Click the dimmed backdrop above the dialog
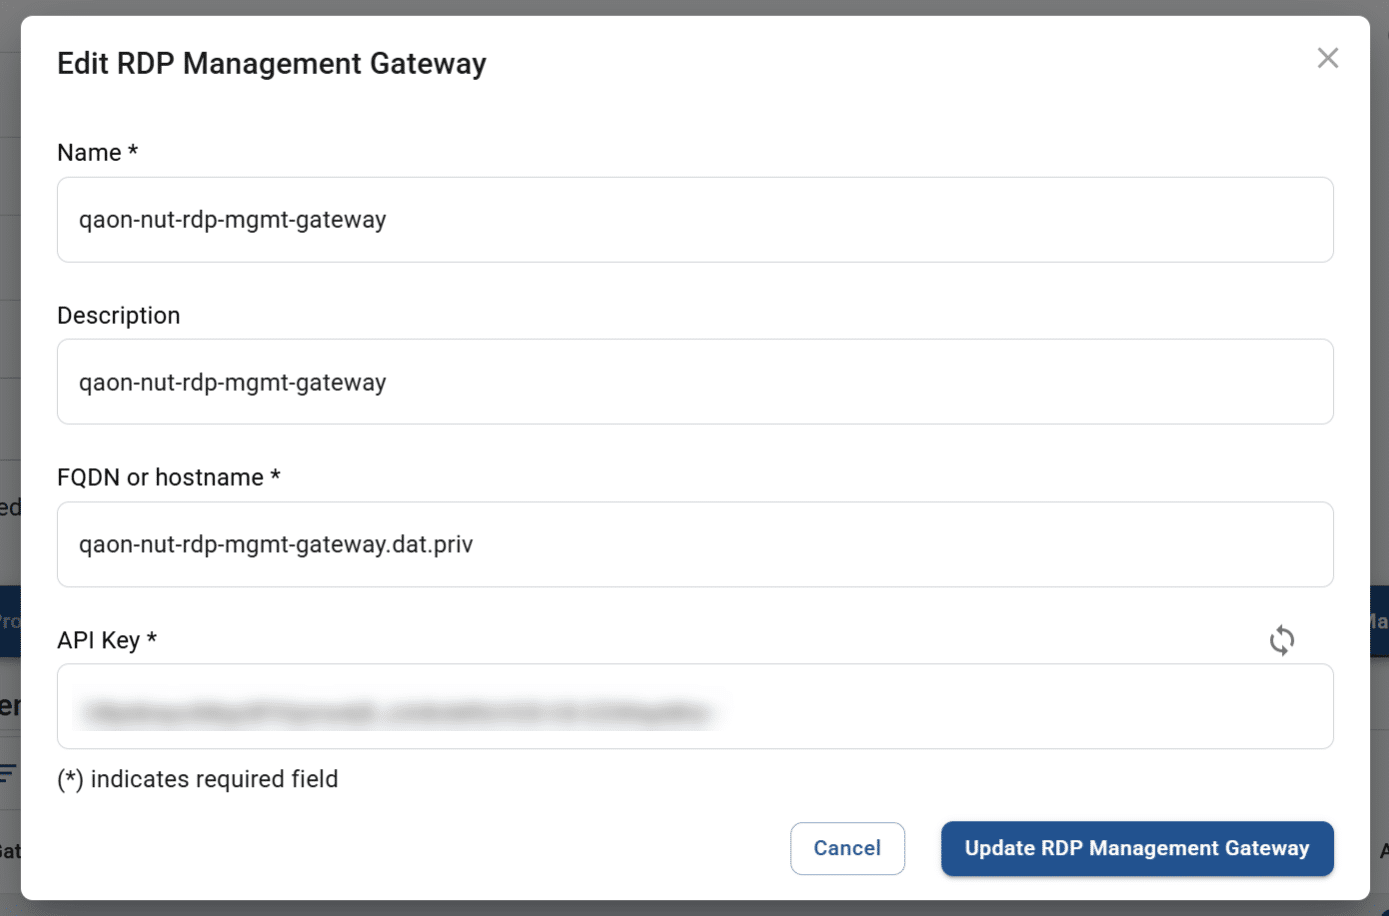 694,7
